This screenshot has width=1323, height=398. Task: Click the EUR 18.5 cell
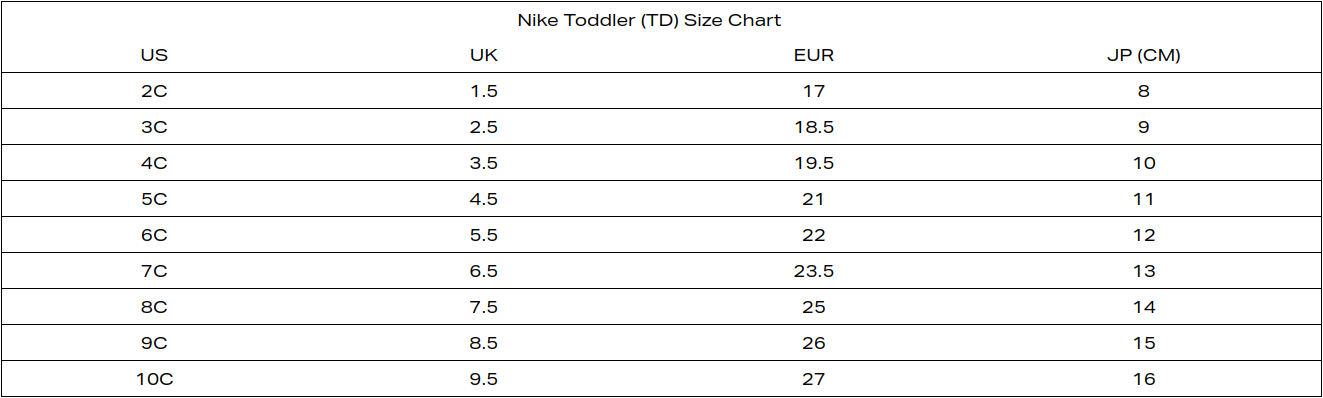coord(814,127)
